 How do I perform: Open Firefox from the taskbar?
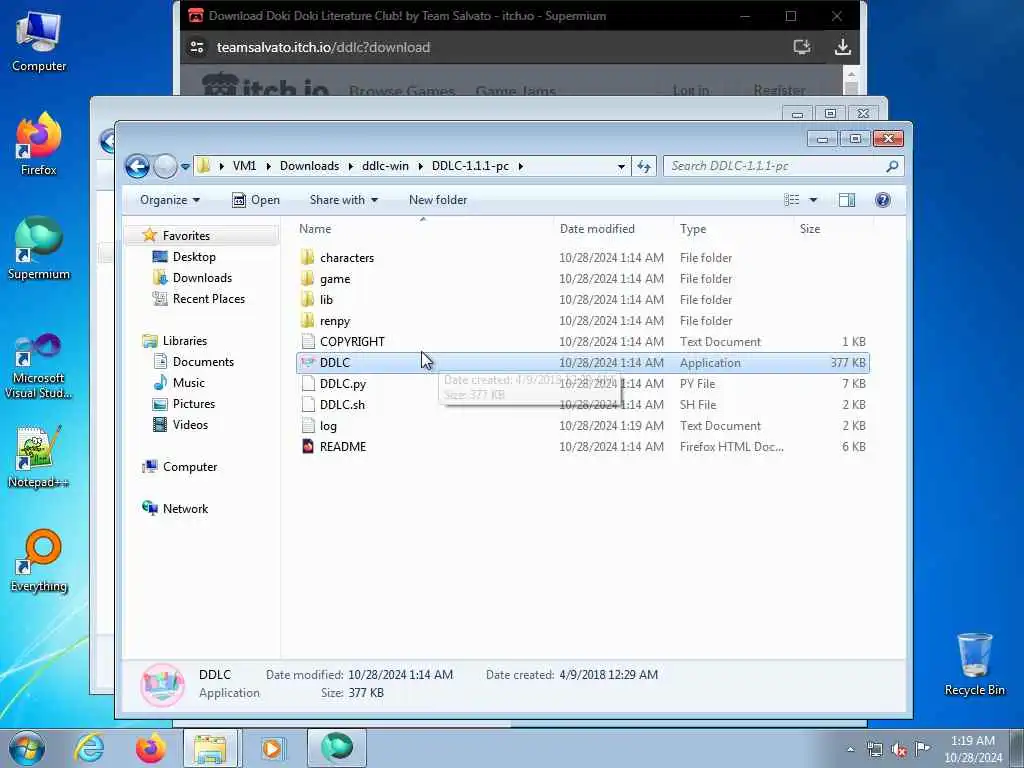[x=150, y=748]
